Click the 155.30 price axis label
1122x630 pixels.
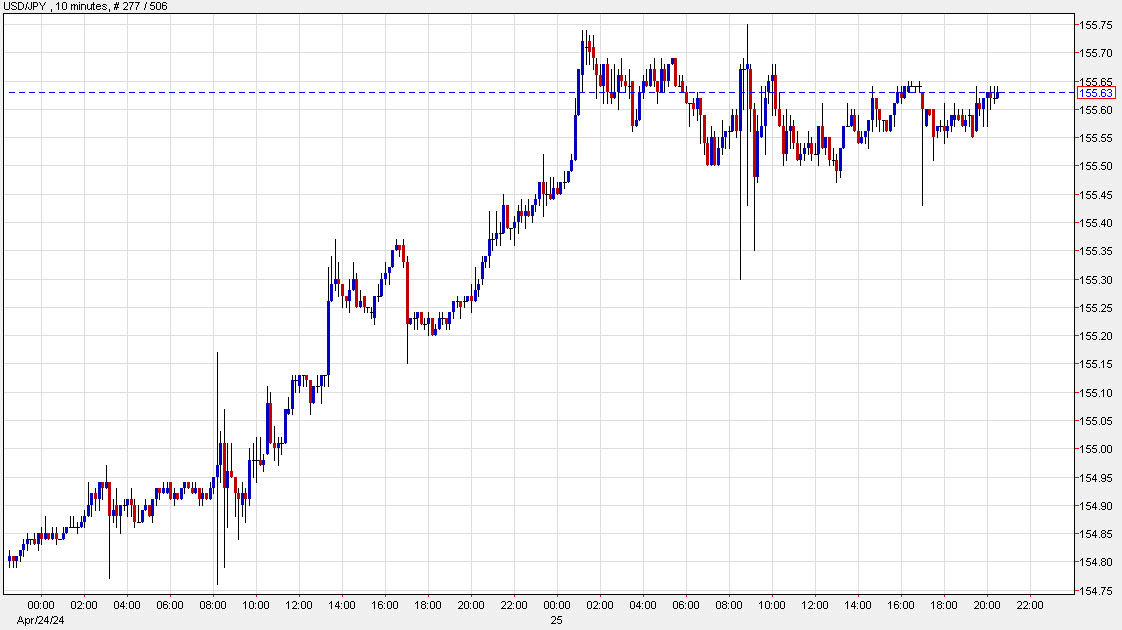(1096, 280)
